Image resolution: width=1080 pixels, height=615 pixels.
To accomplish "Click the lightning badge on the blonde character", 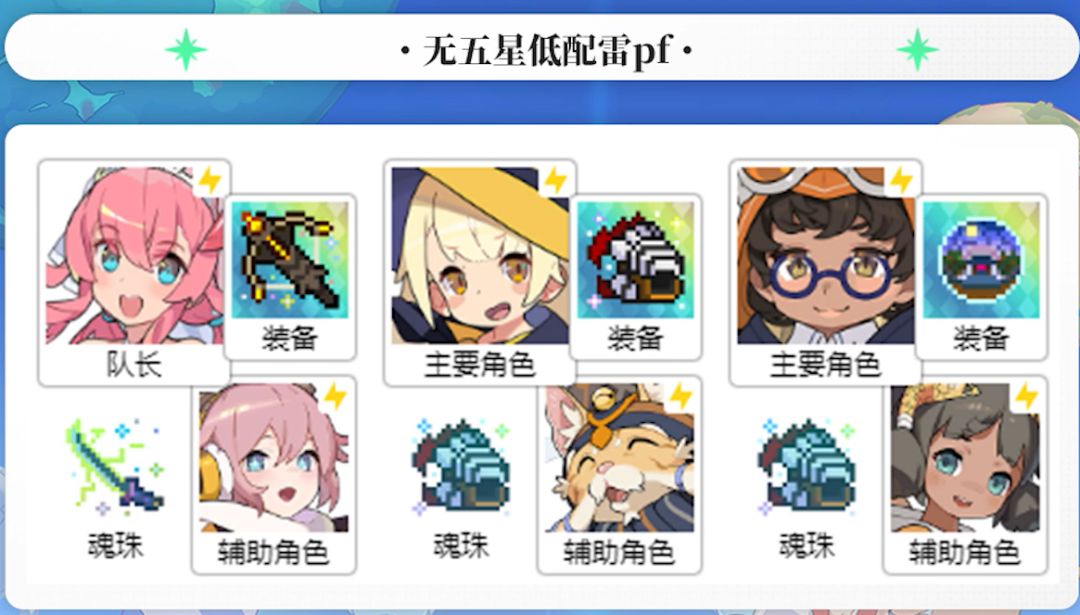I will [x=555, y=181].
